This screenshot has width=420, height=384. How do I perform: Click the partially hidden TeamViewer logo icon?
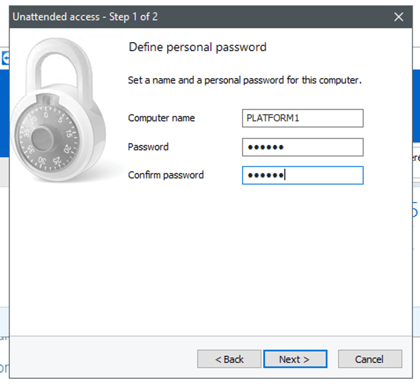(5, 59)
